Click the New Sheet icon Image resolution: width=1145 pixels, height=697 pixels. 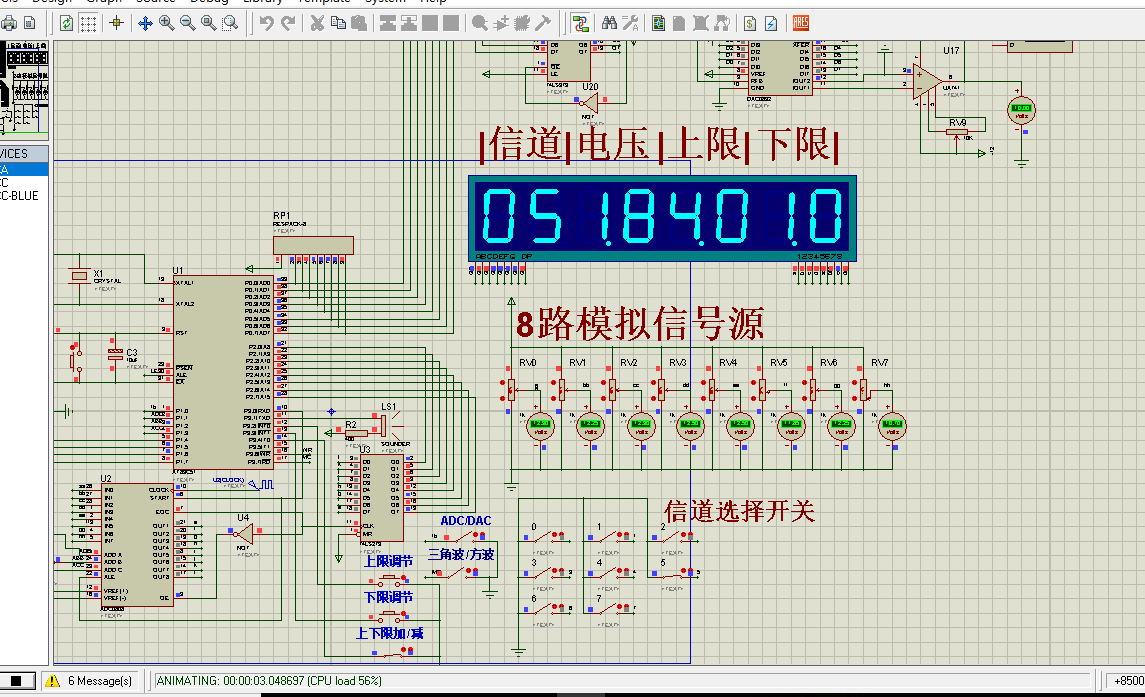pos(679,23)
